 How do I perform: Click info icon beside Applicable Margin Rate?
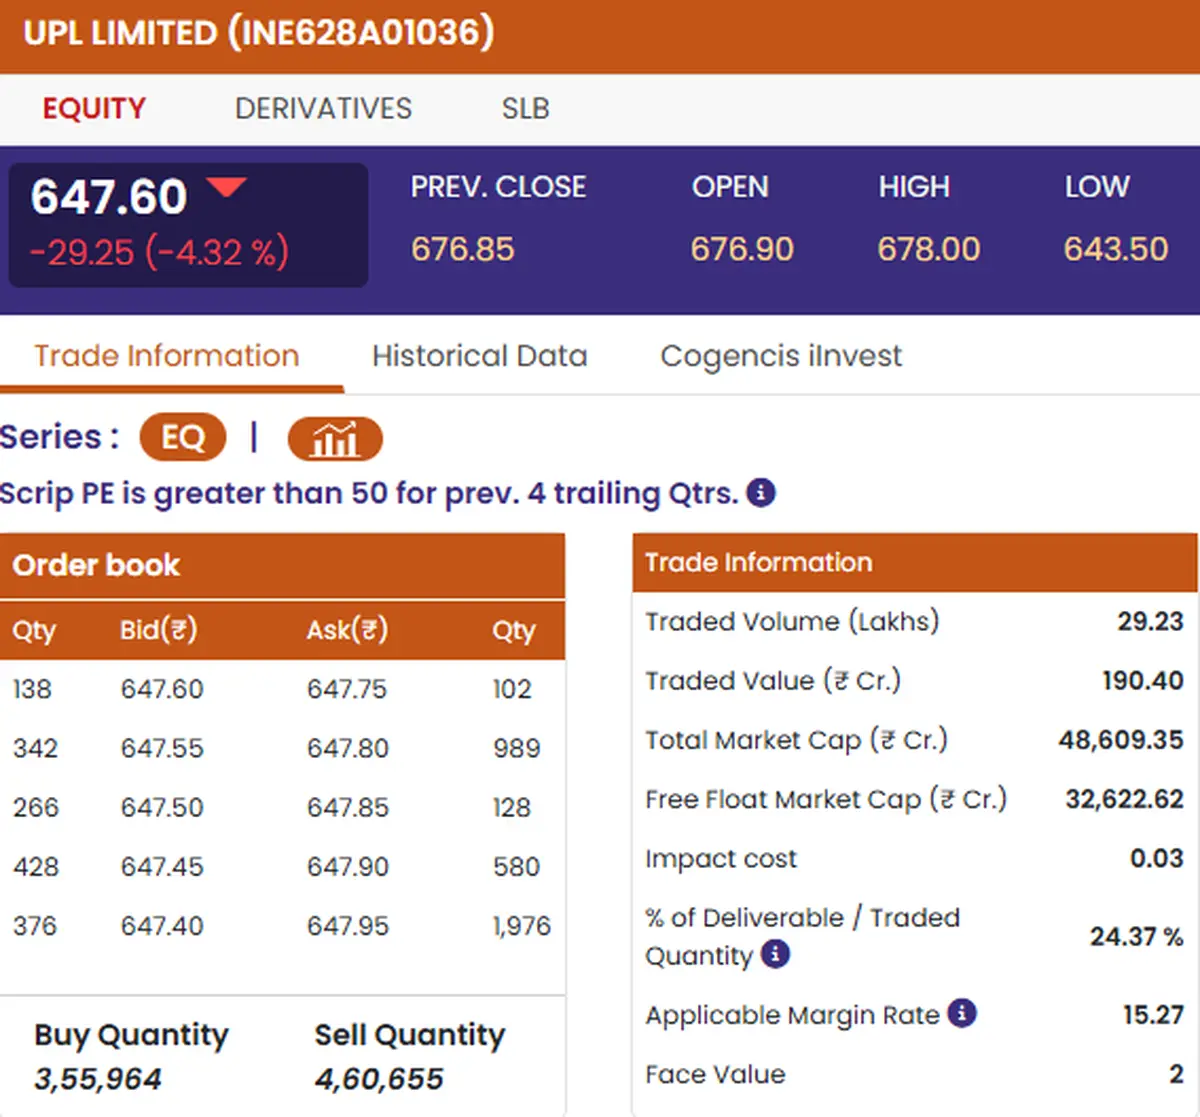tap(962, 1013)
